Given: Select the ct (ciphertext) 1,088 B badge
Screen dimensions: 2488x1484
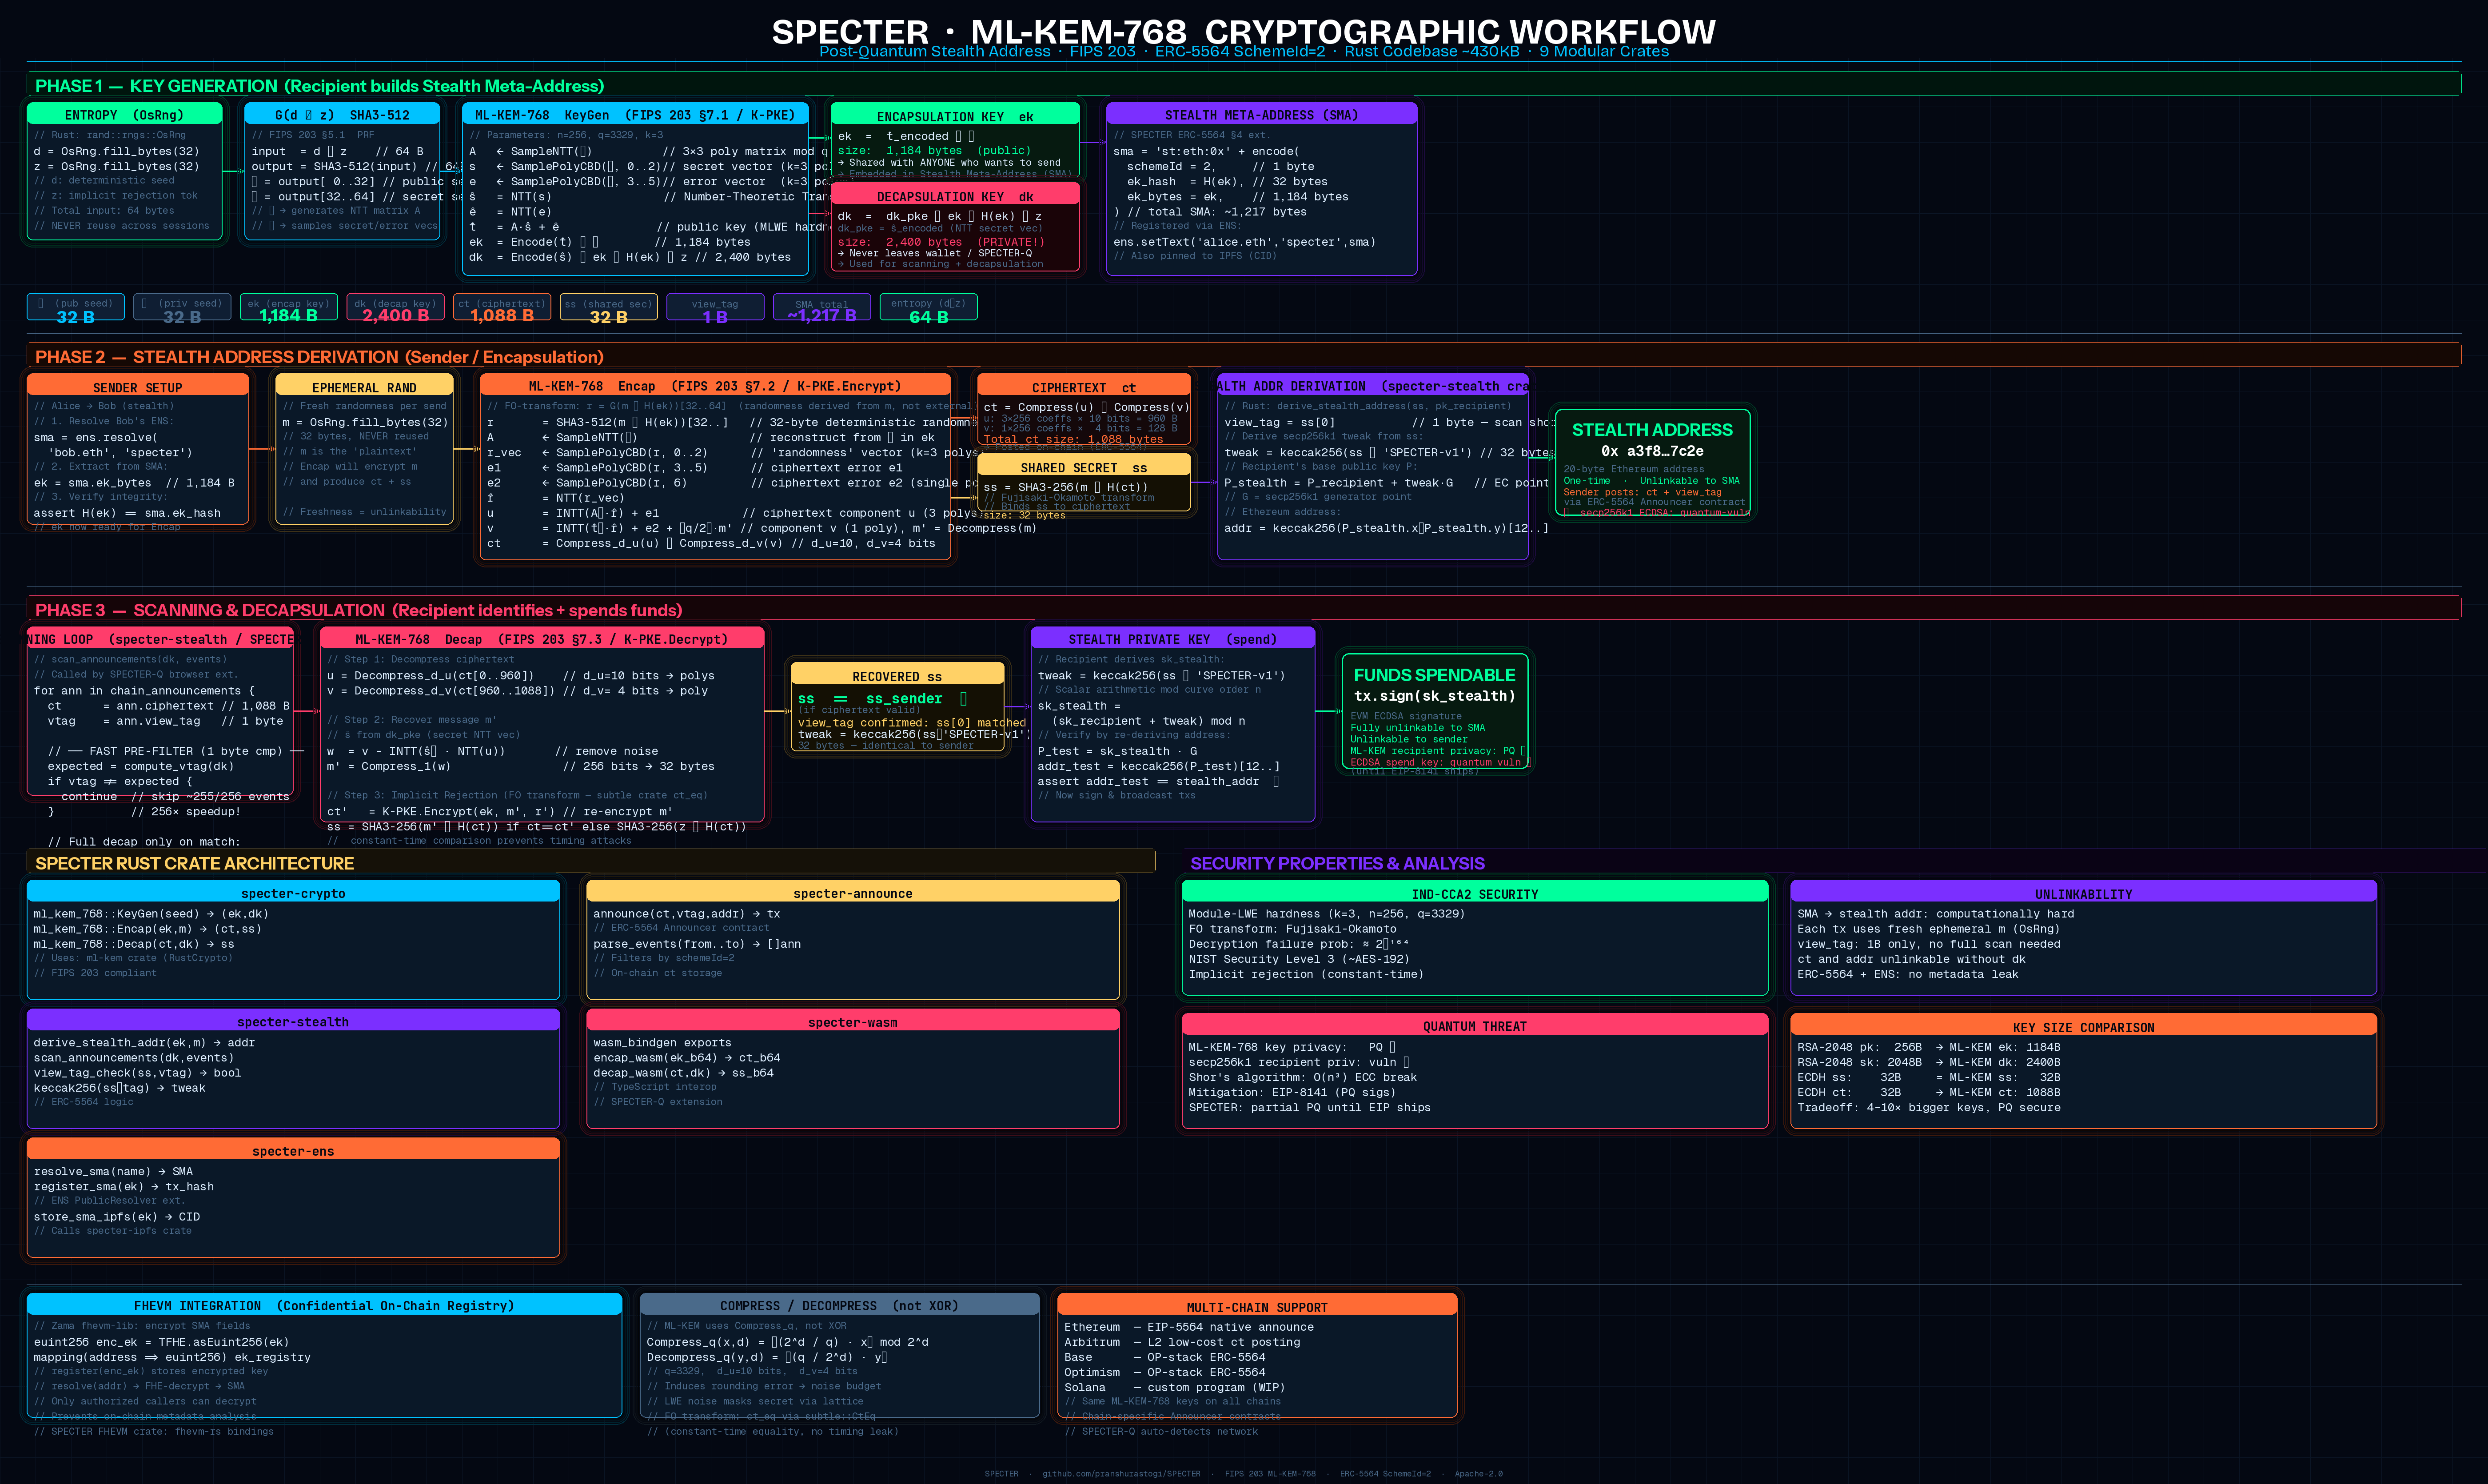Looking at the screenshot, I should pos(502,308).
